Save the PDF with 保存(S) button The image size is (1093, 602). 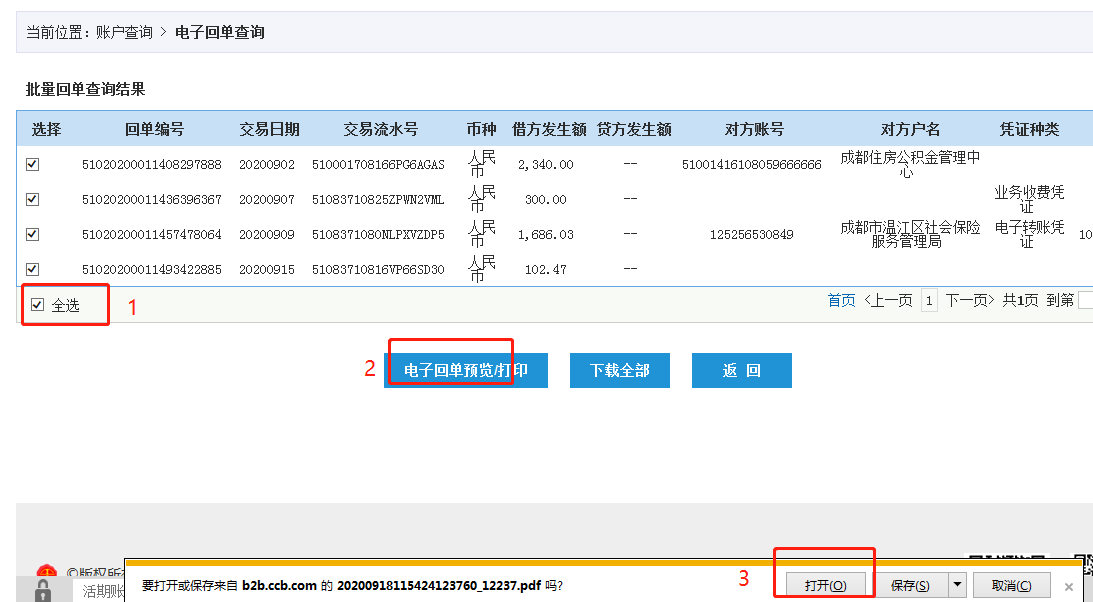point(910,585)
